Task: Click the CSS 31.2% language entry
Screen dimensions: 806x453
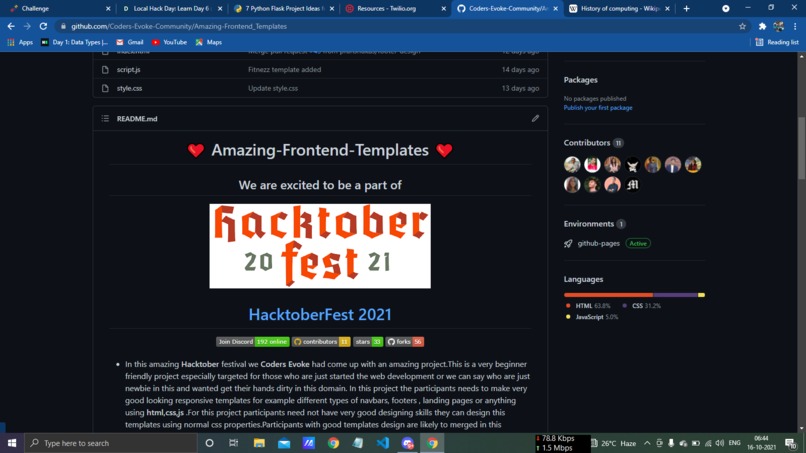Action: [x=642, y=305]
